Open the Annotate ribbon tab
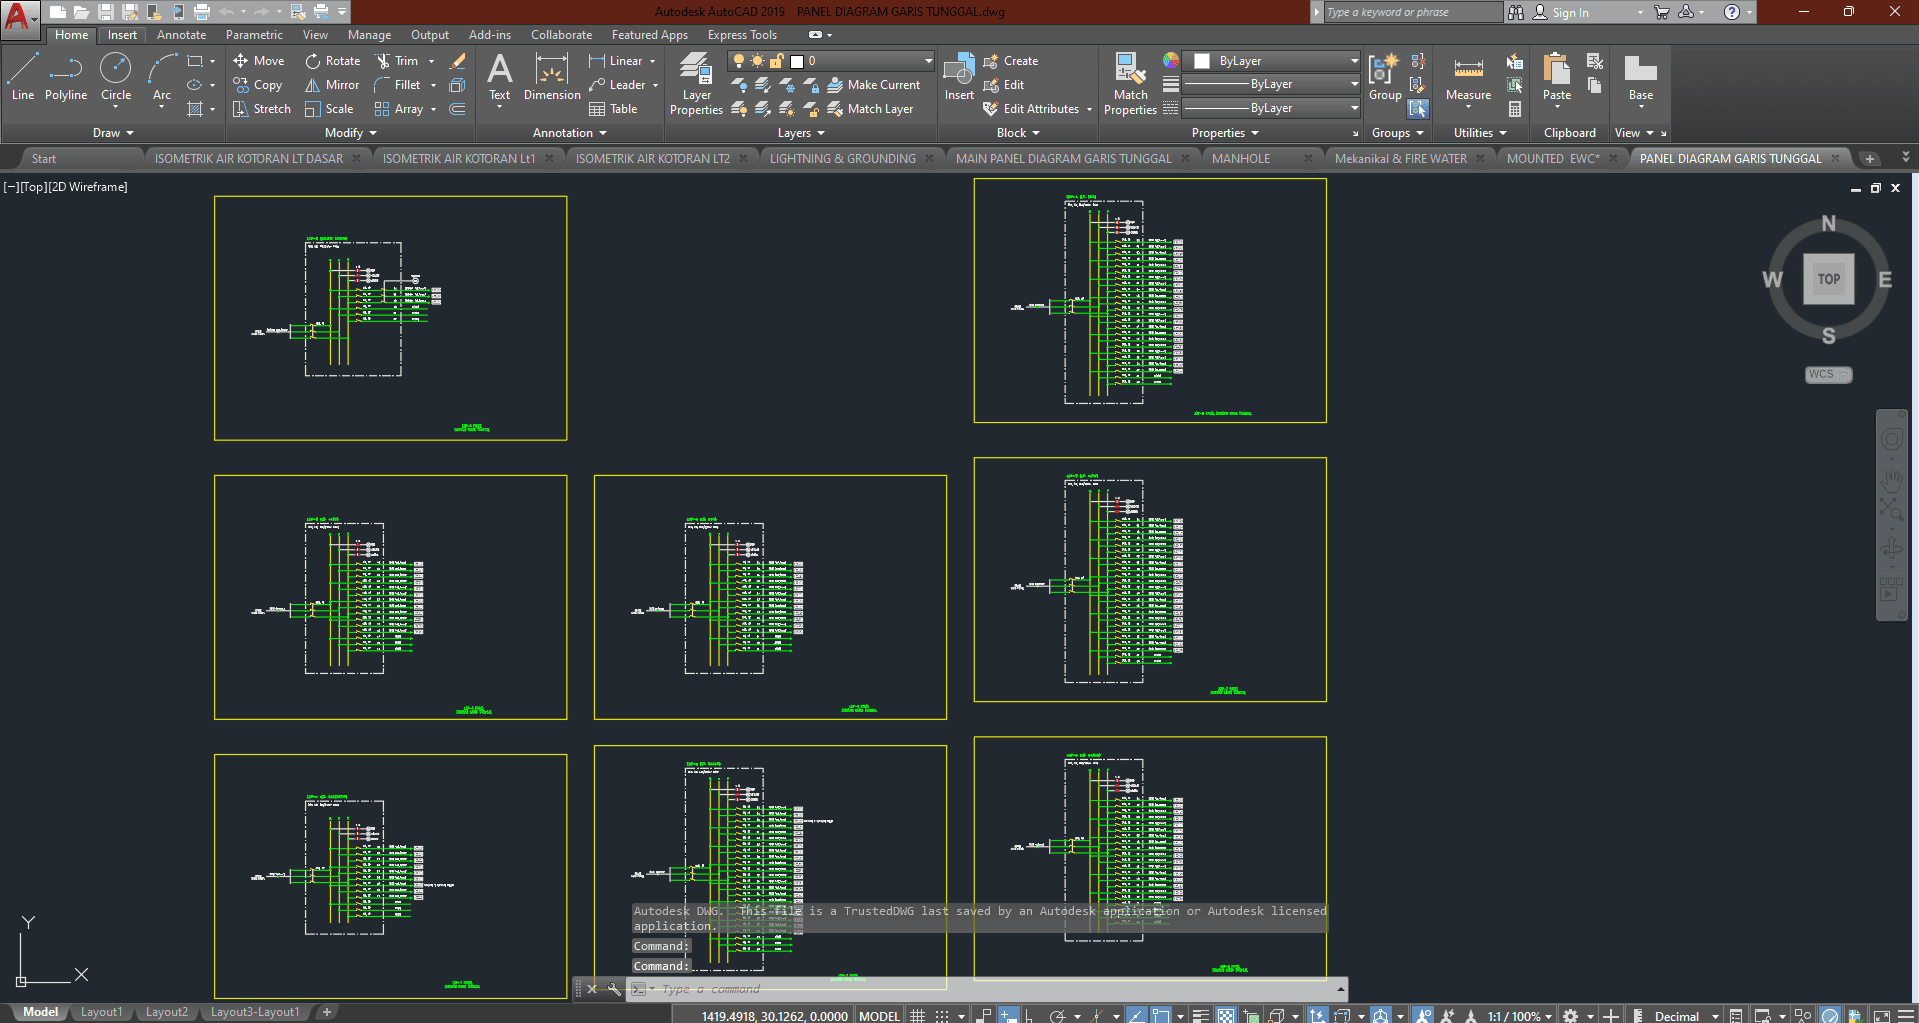 click(181, 35)
